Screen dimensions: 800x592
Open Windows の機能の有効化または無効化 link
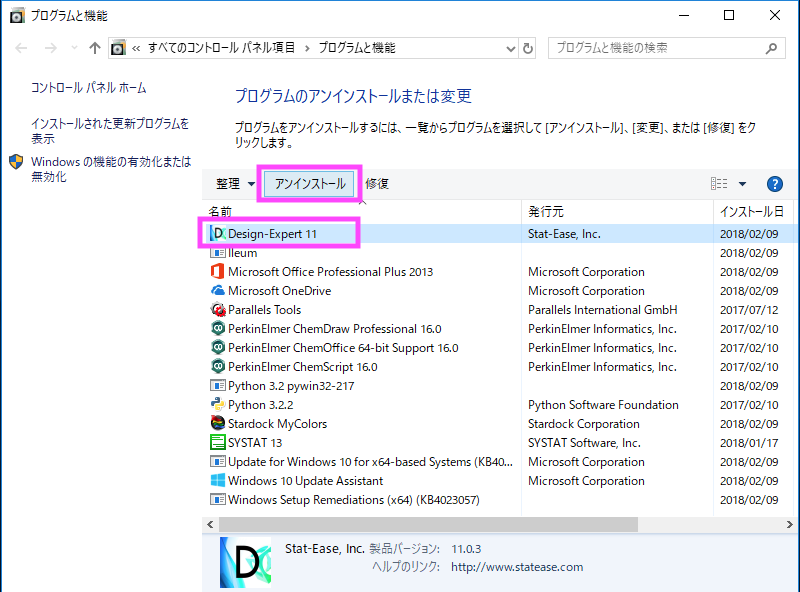(x=111, y=169)
